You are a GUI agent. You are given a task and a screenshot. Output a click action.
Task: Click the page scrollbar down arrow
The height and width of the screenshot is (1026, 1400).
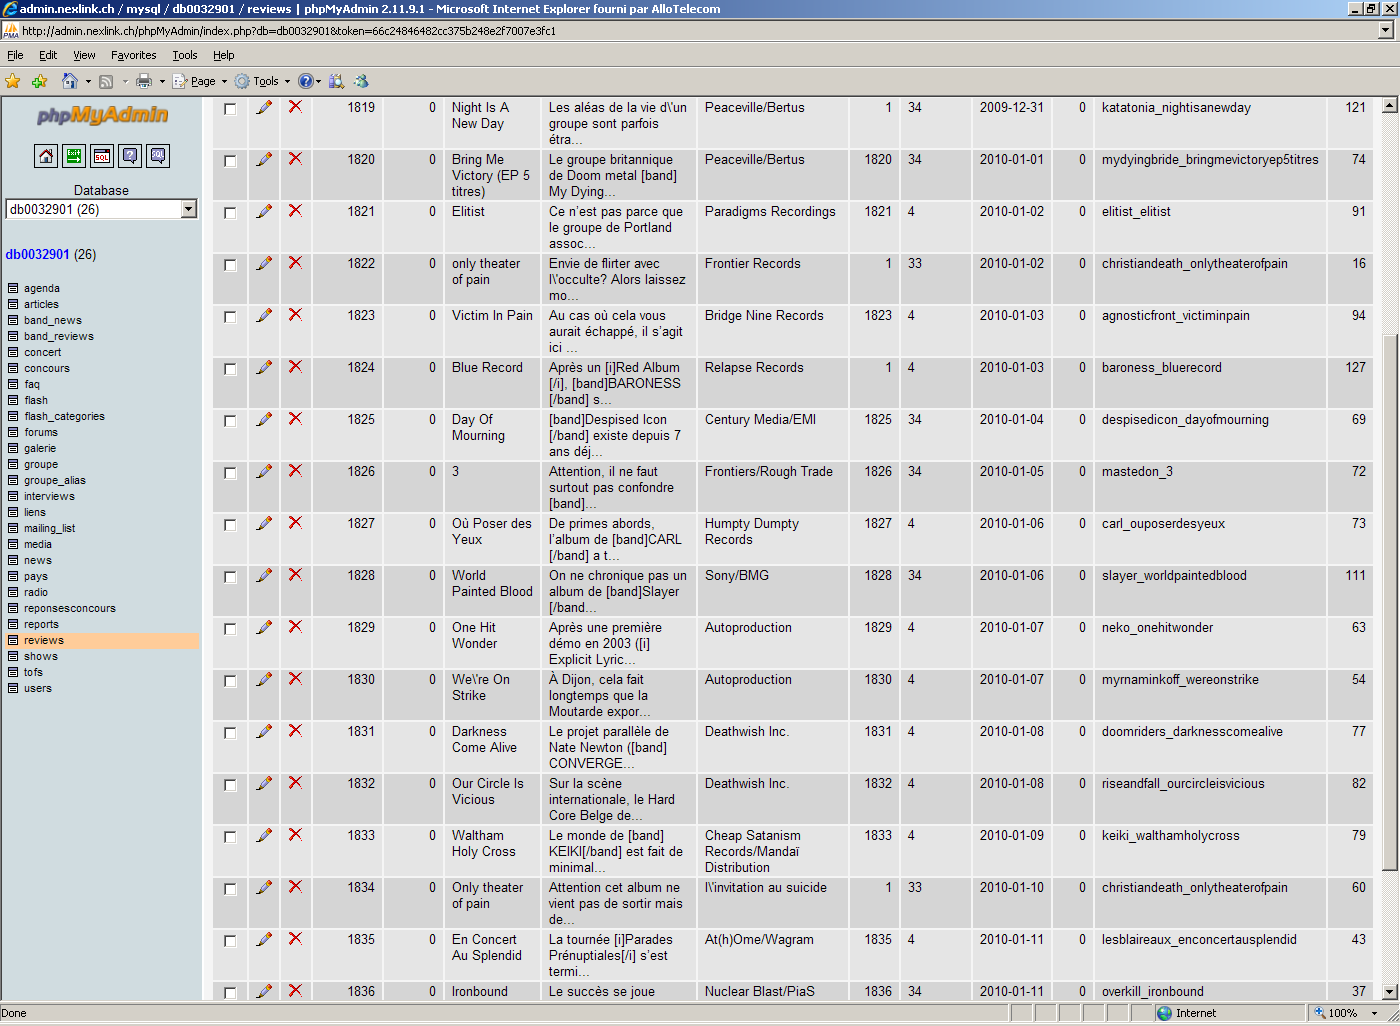pos(1389,992)
